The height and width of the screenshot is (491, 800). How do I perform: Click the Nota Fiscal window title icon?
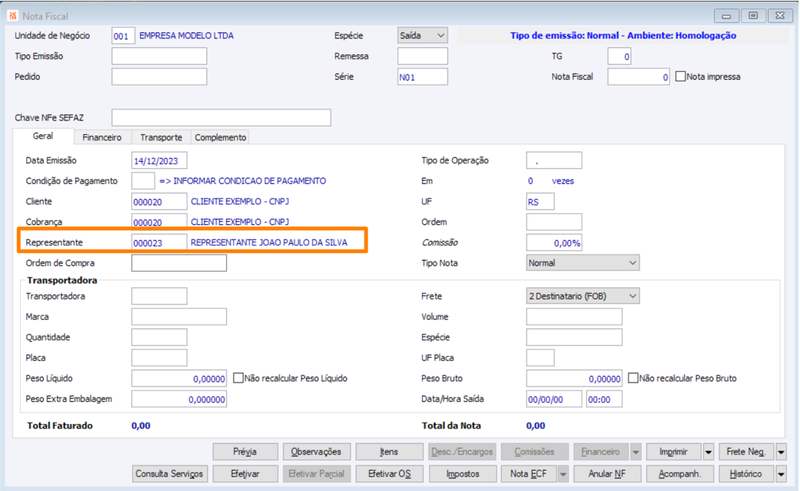(x=13, y=16)
